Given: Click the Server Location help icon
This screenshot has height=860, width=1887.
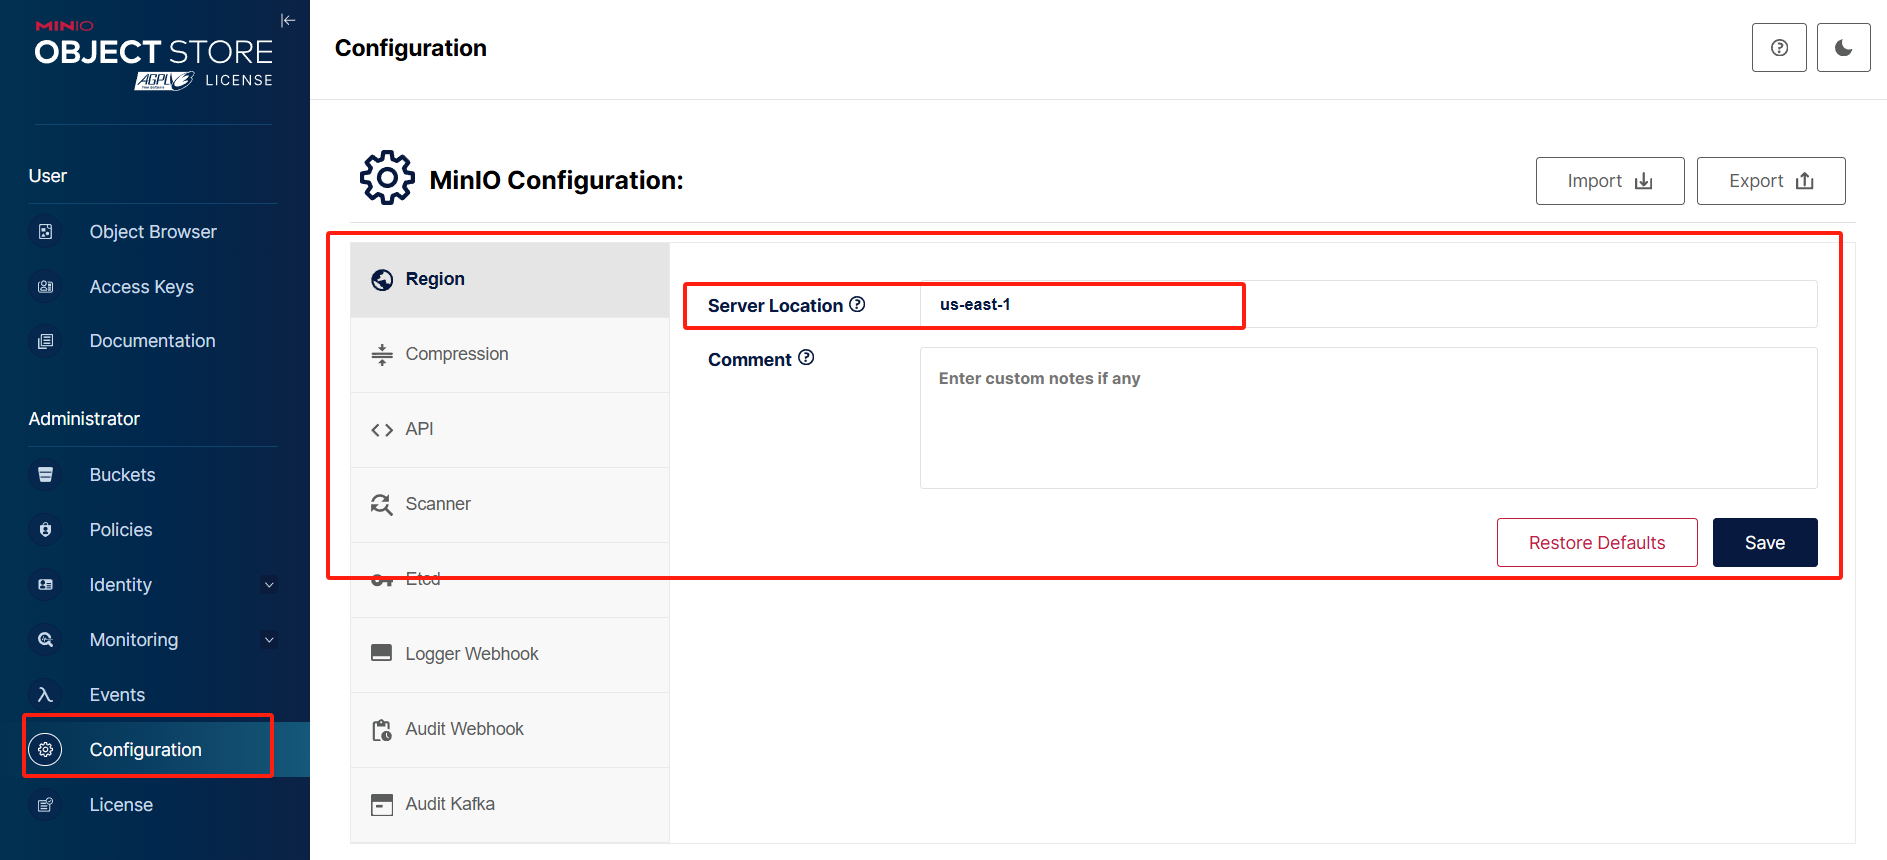Looking at the screenshot, I should 857,305.
